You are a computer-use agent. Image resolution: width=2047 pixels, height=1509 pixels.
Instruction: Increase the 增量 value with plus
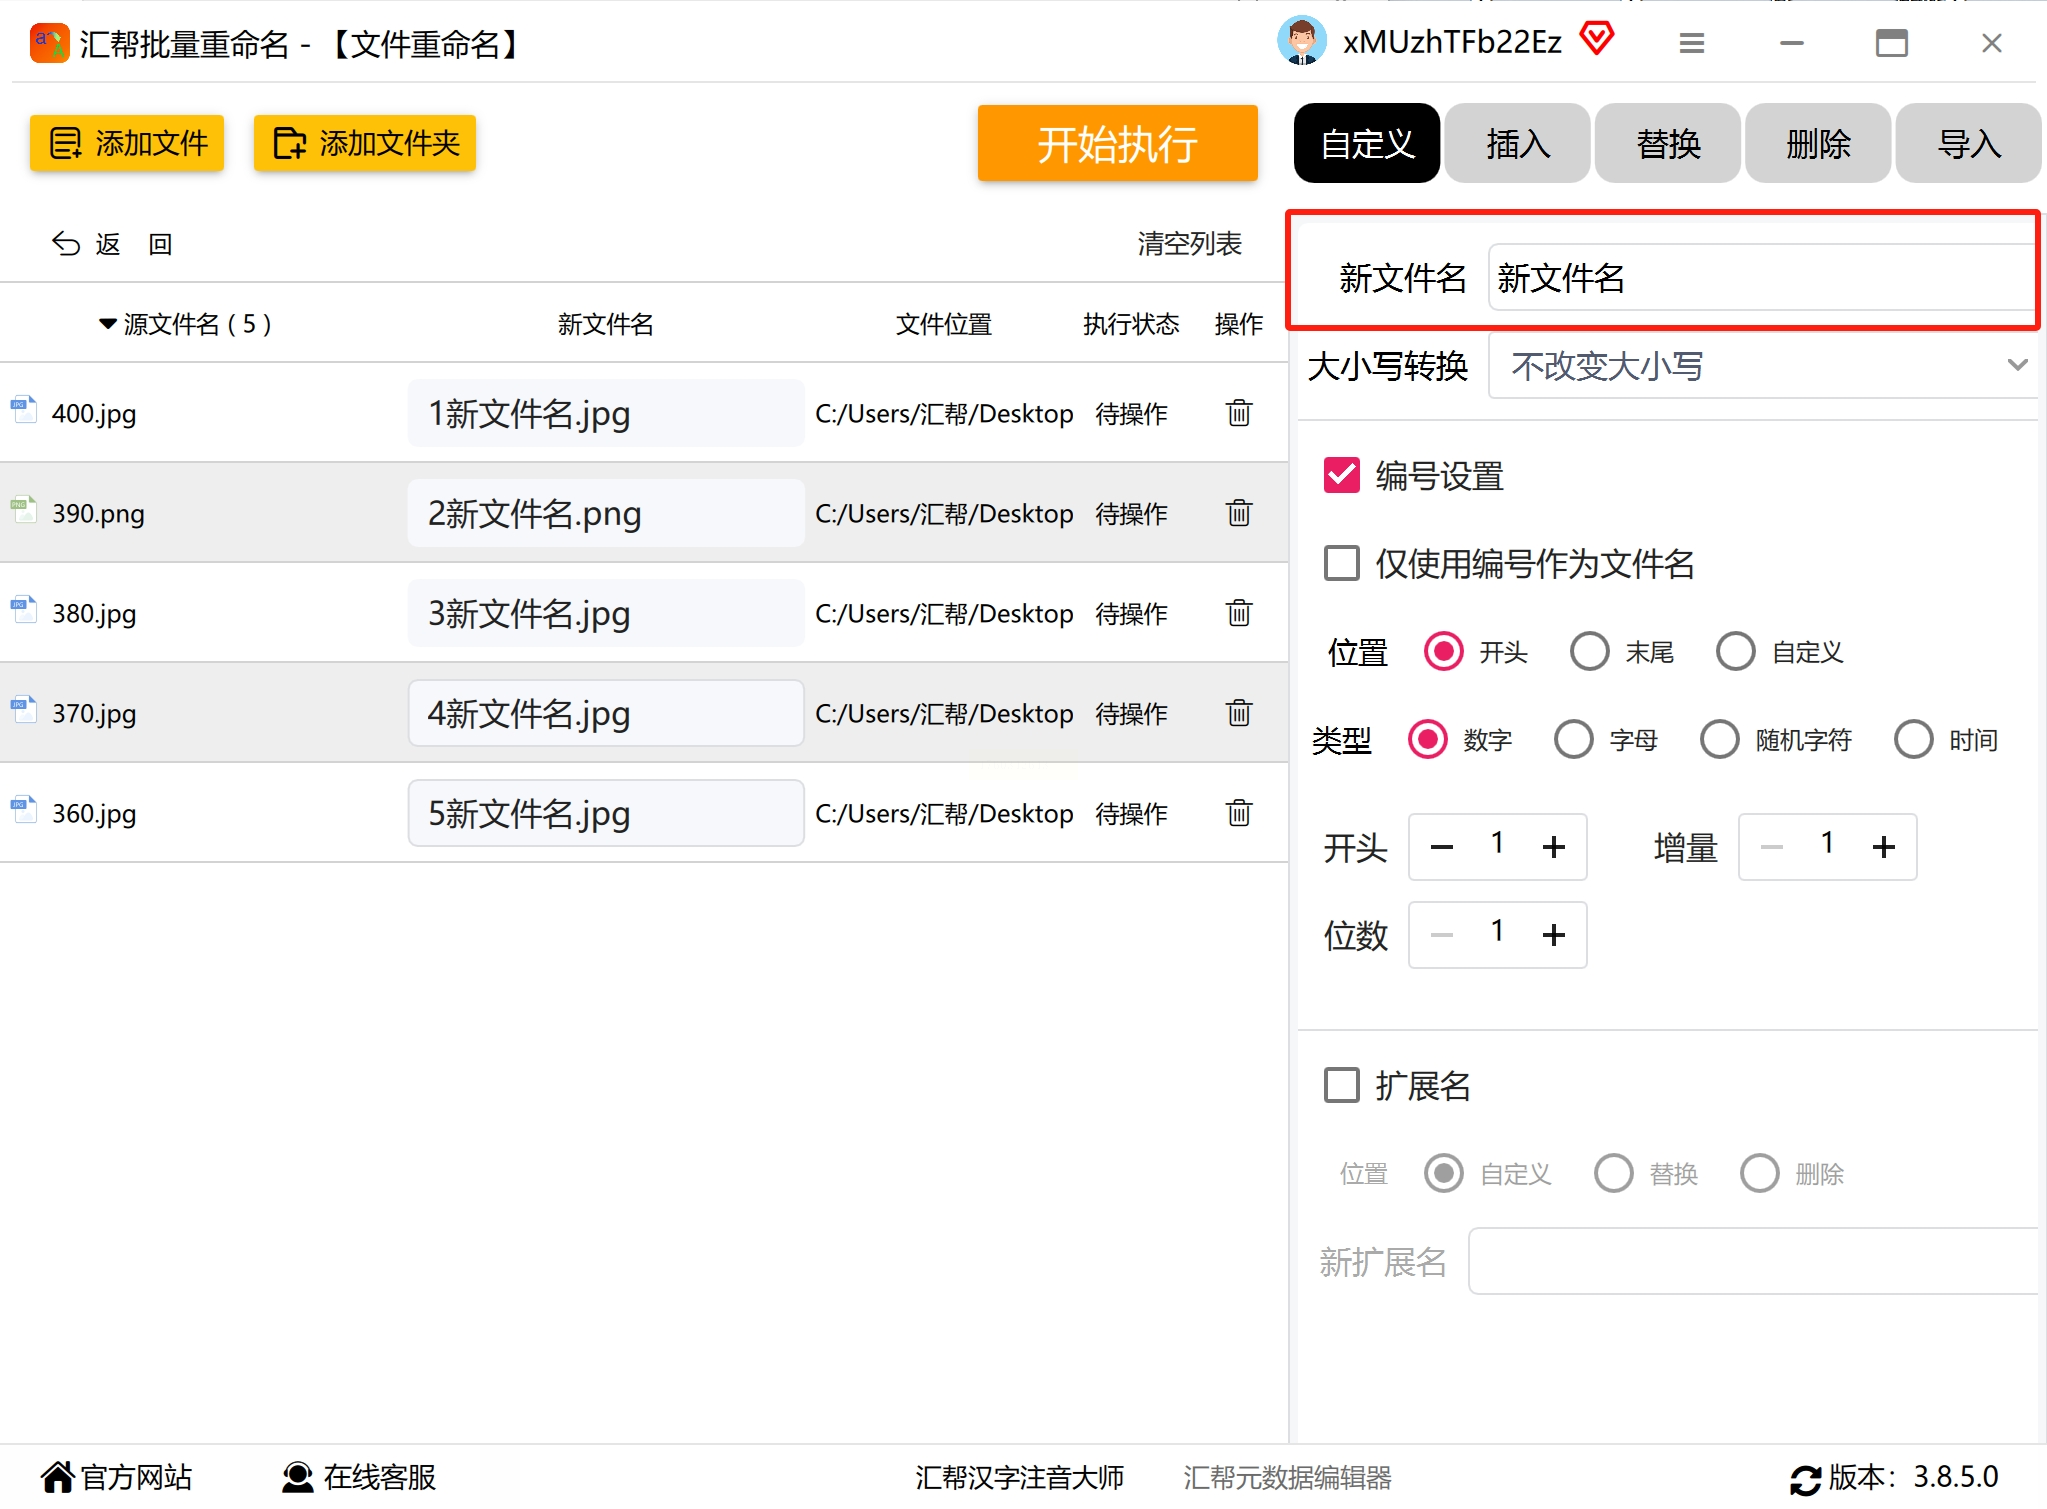point(1883,847)
